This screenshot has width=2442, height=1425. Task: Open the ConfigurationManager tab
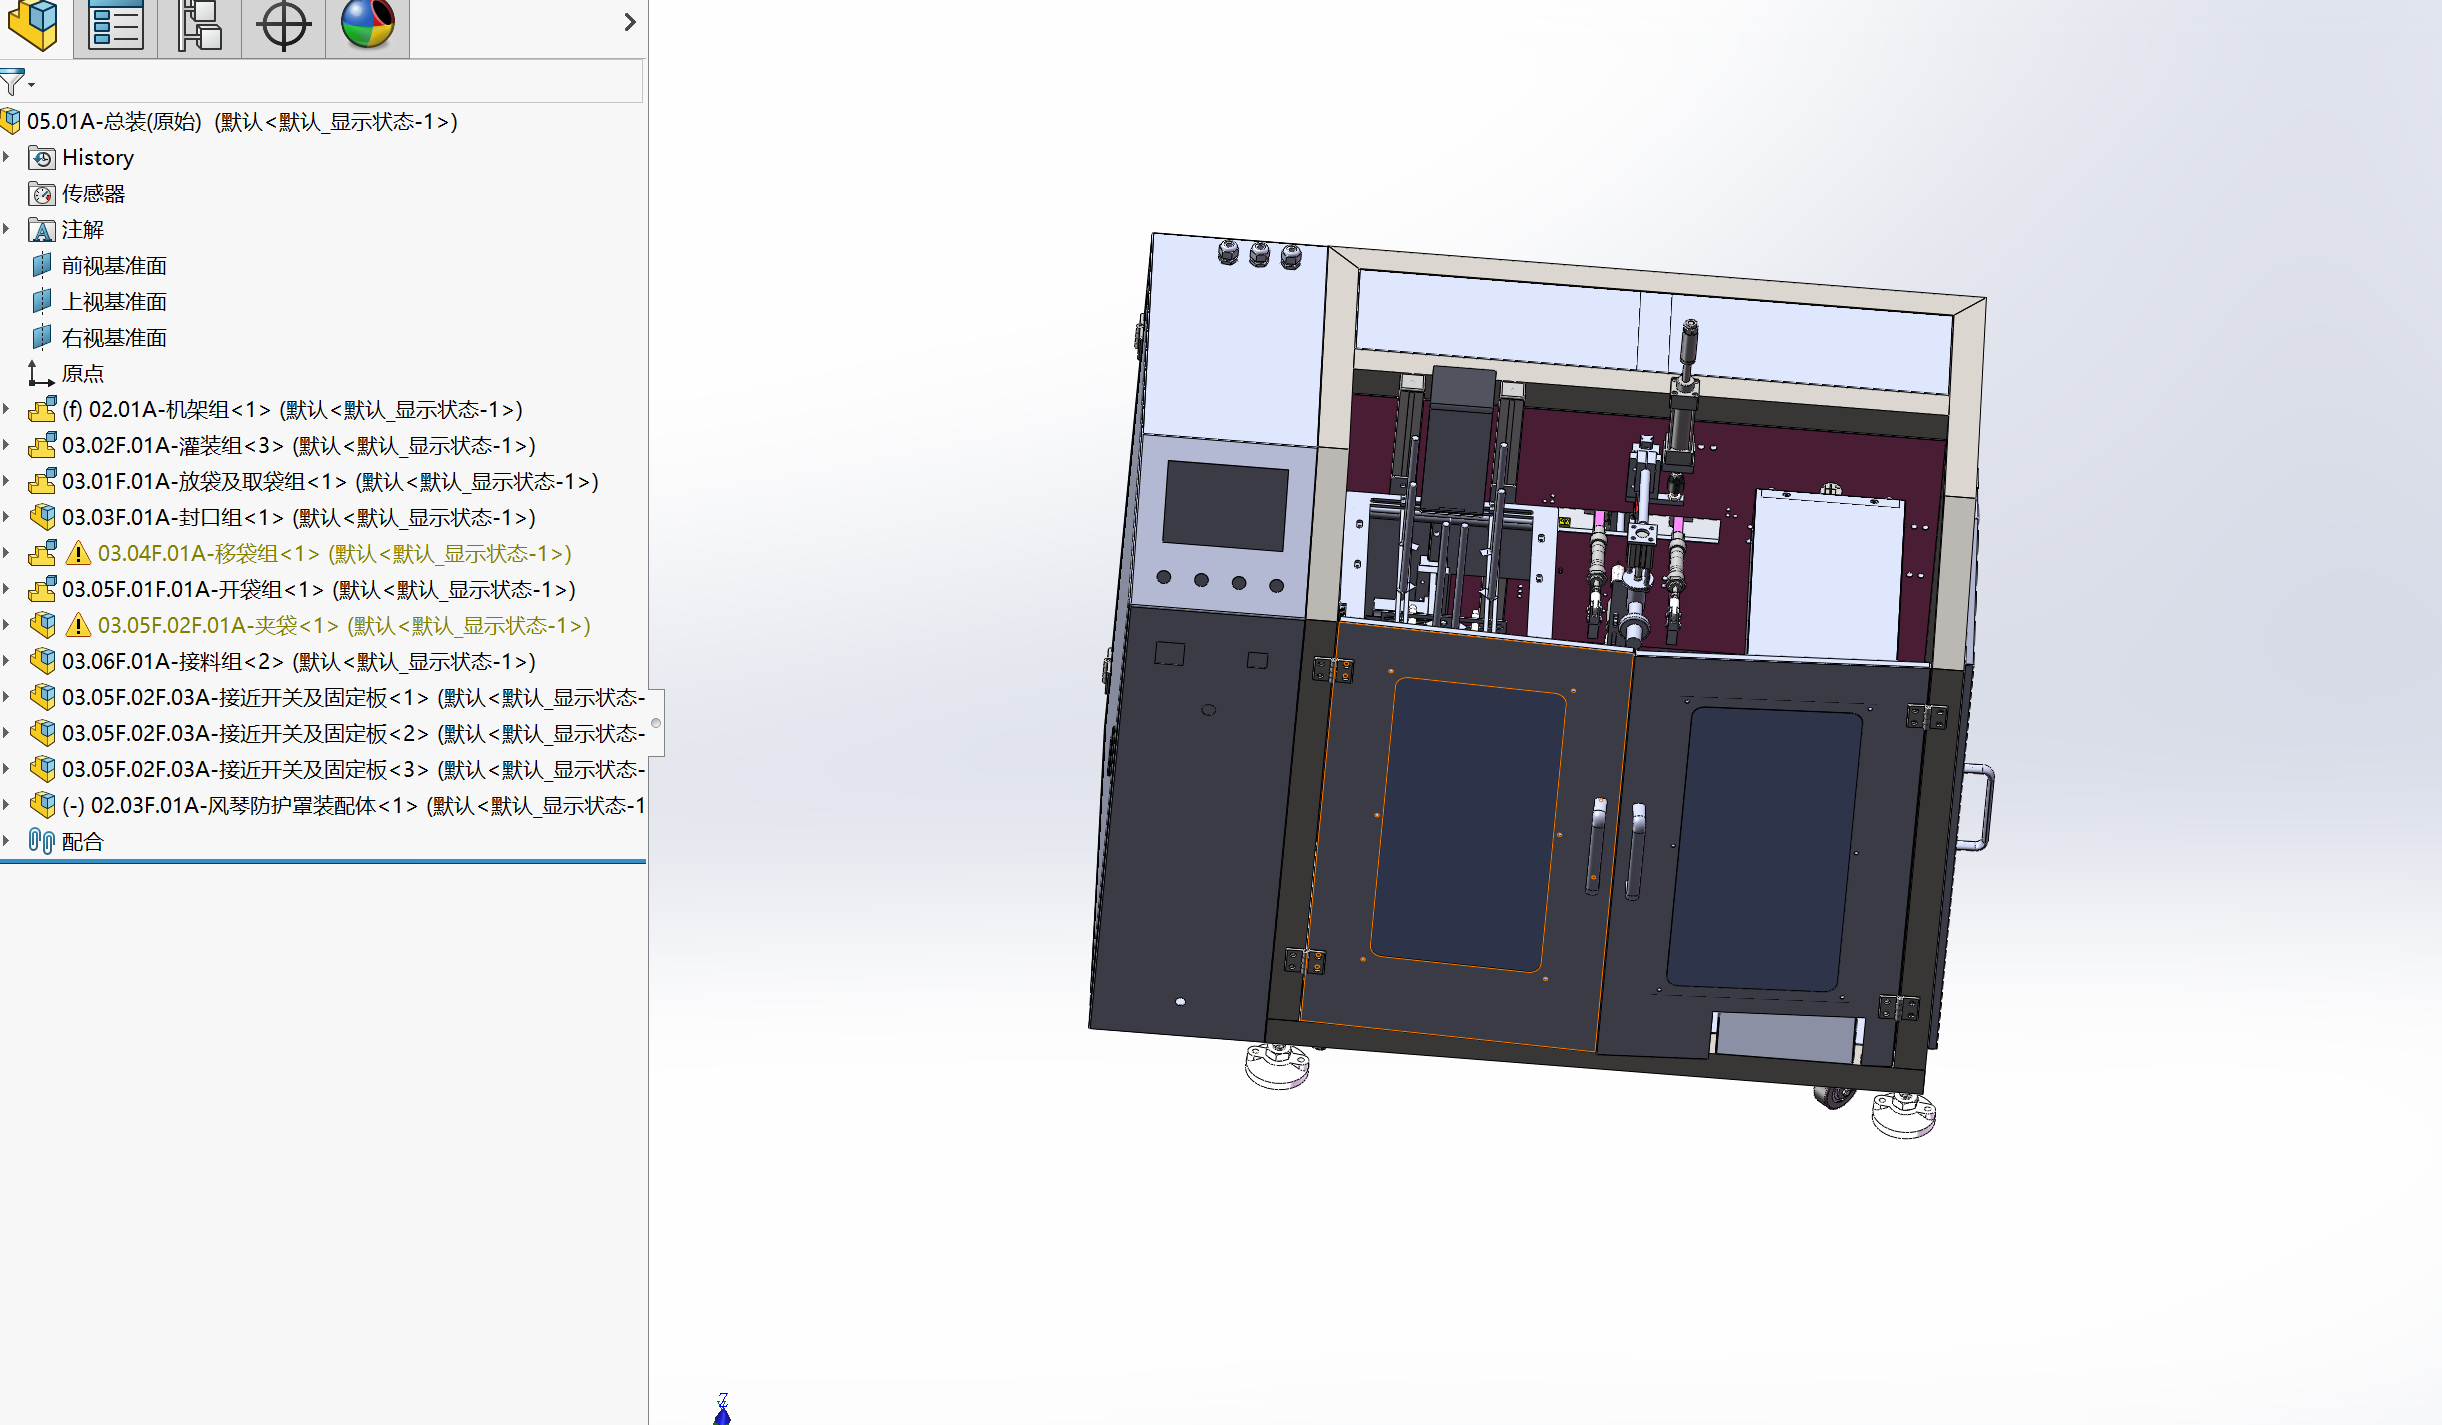[199, 24]
